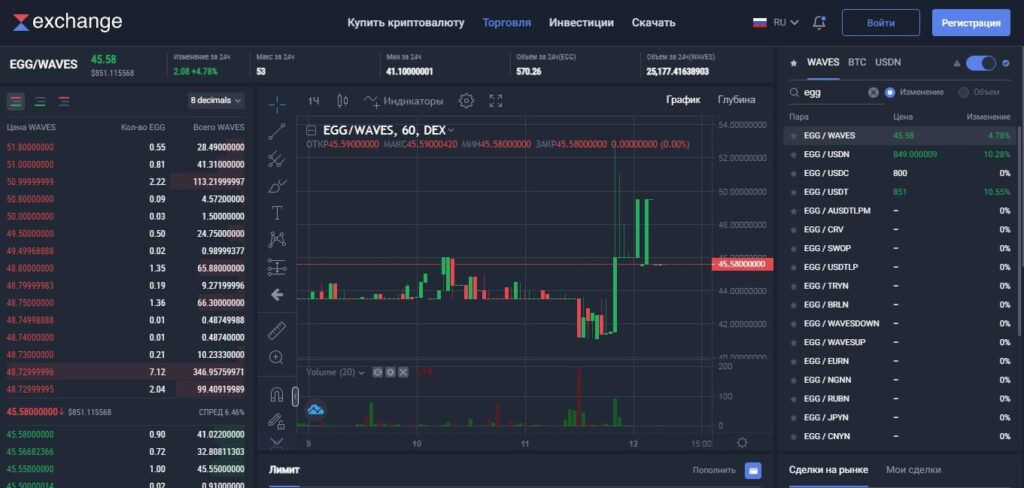Select the text annotation tool
The height and width of the screenshot is (488, 1024).
coord(277,213)
